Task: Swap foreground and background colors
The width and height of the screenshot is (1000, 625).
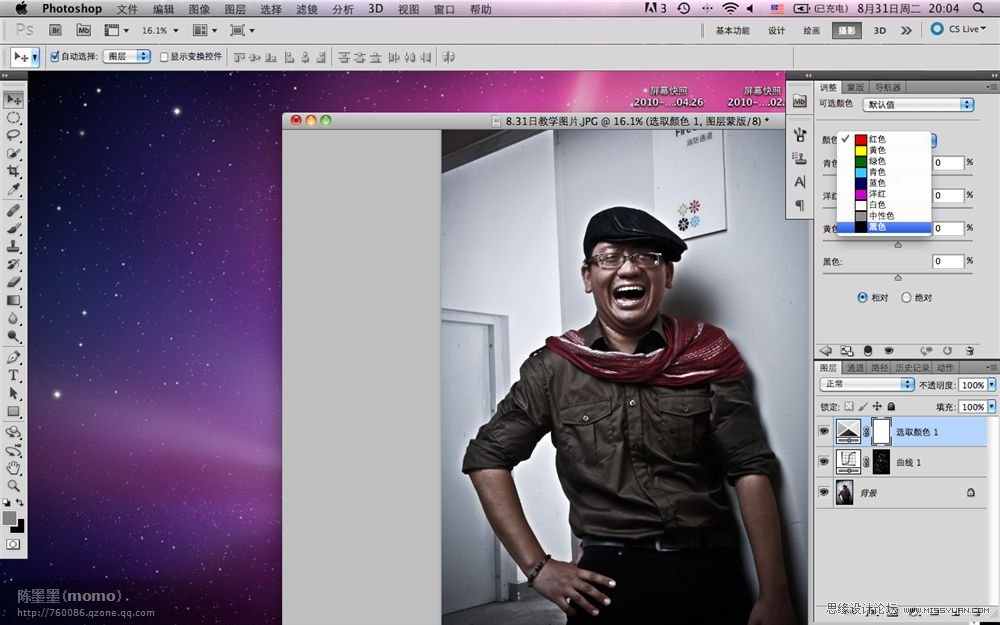Action: [x=20, y=503]
